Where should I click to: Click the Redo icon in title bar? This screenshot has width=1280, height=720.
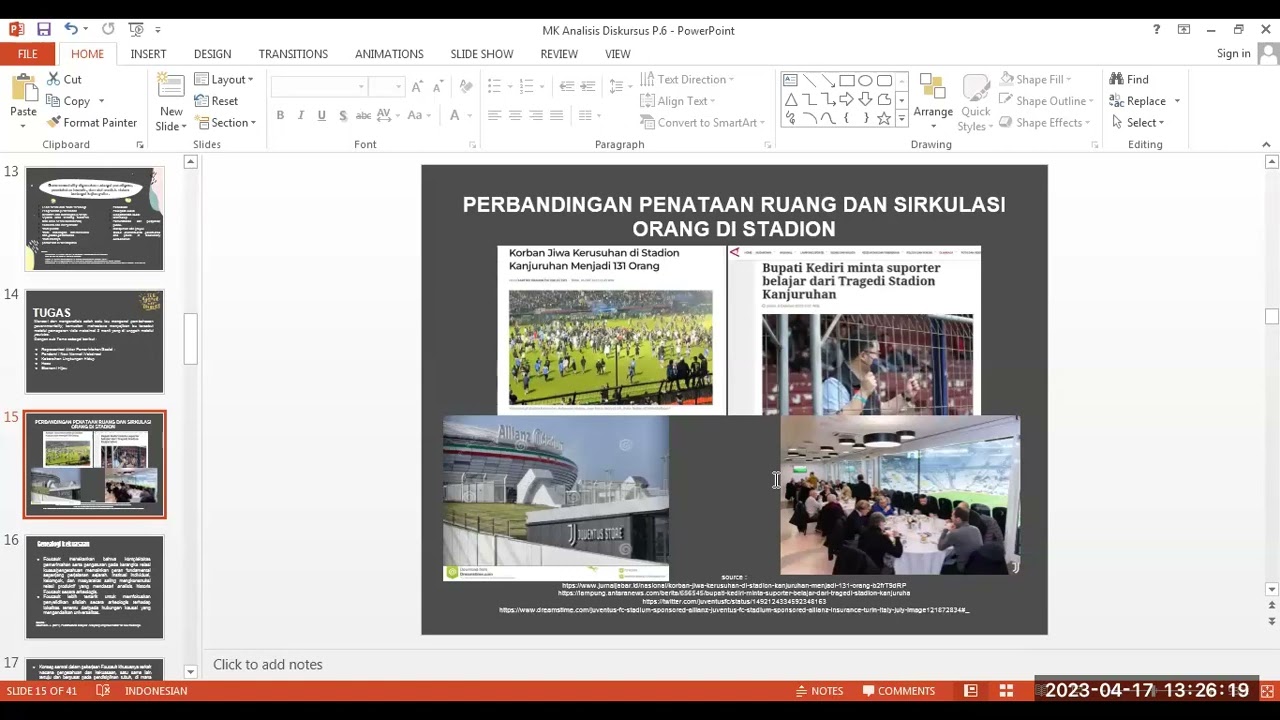tap(108, 30)
